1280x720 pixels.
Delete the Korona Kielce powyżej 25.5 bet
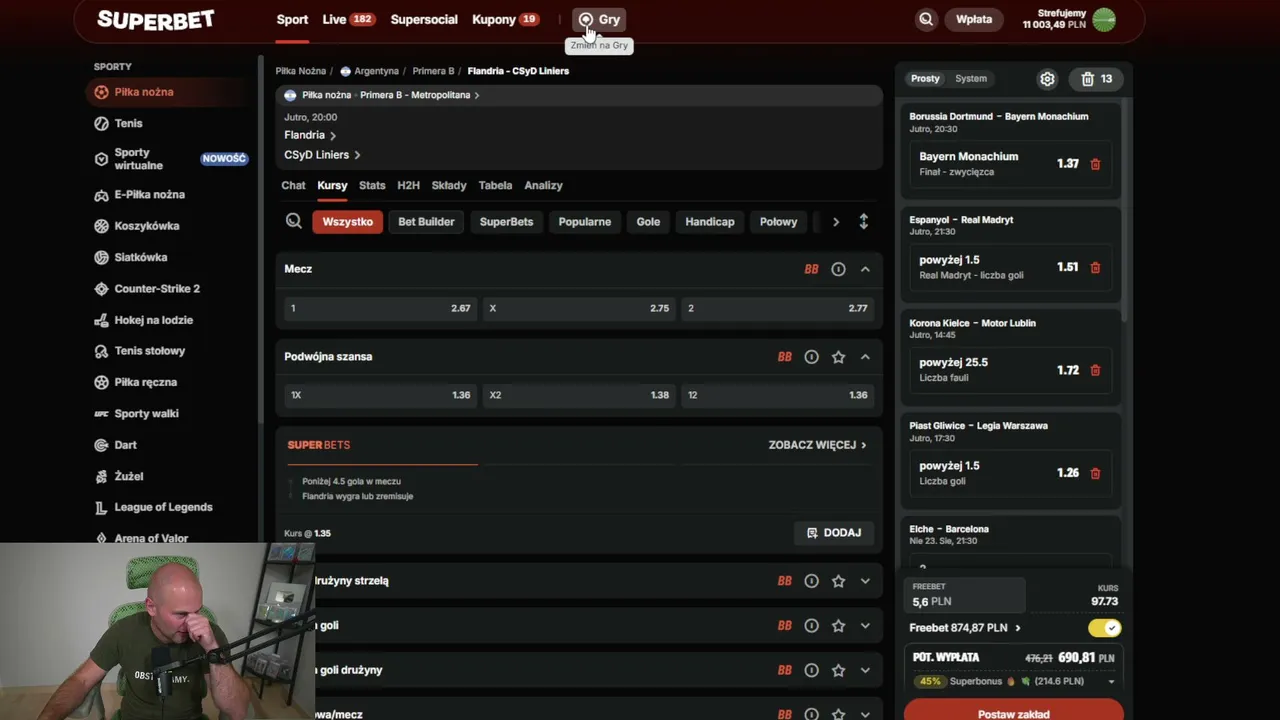tap(1095, 370)
